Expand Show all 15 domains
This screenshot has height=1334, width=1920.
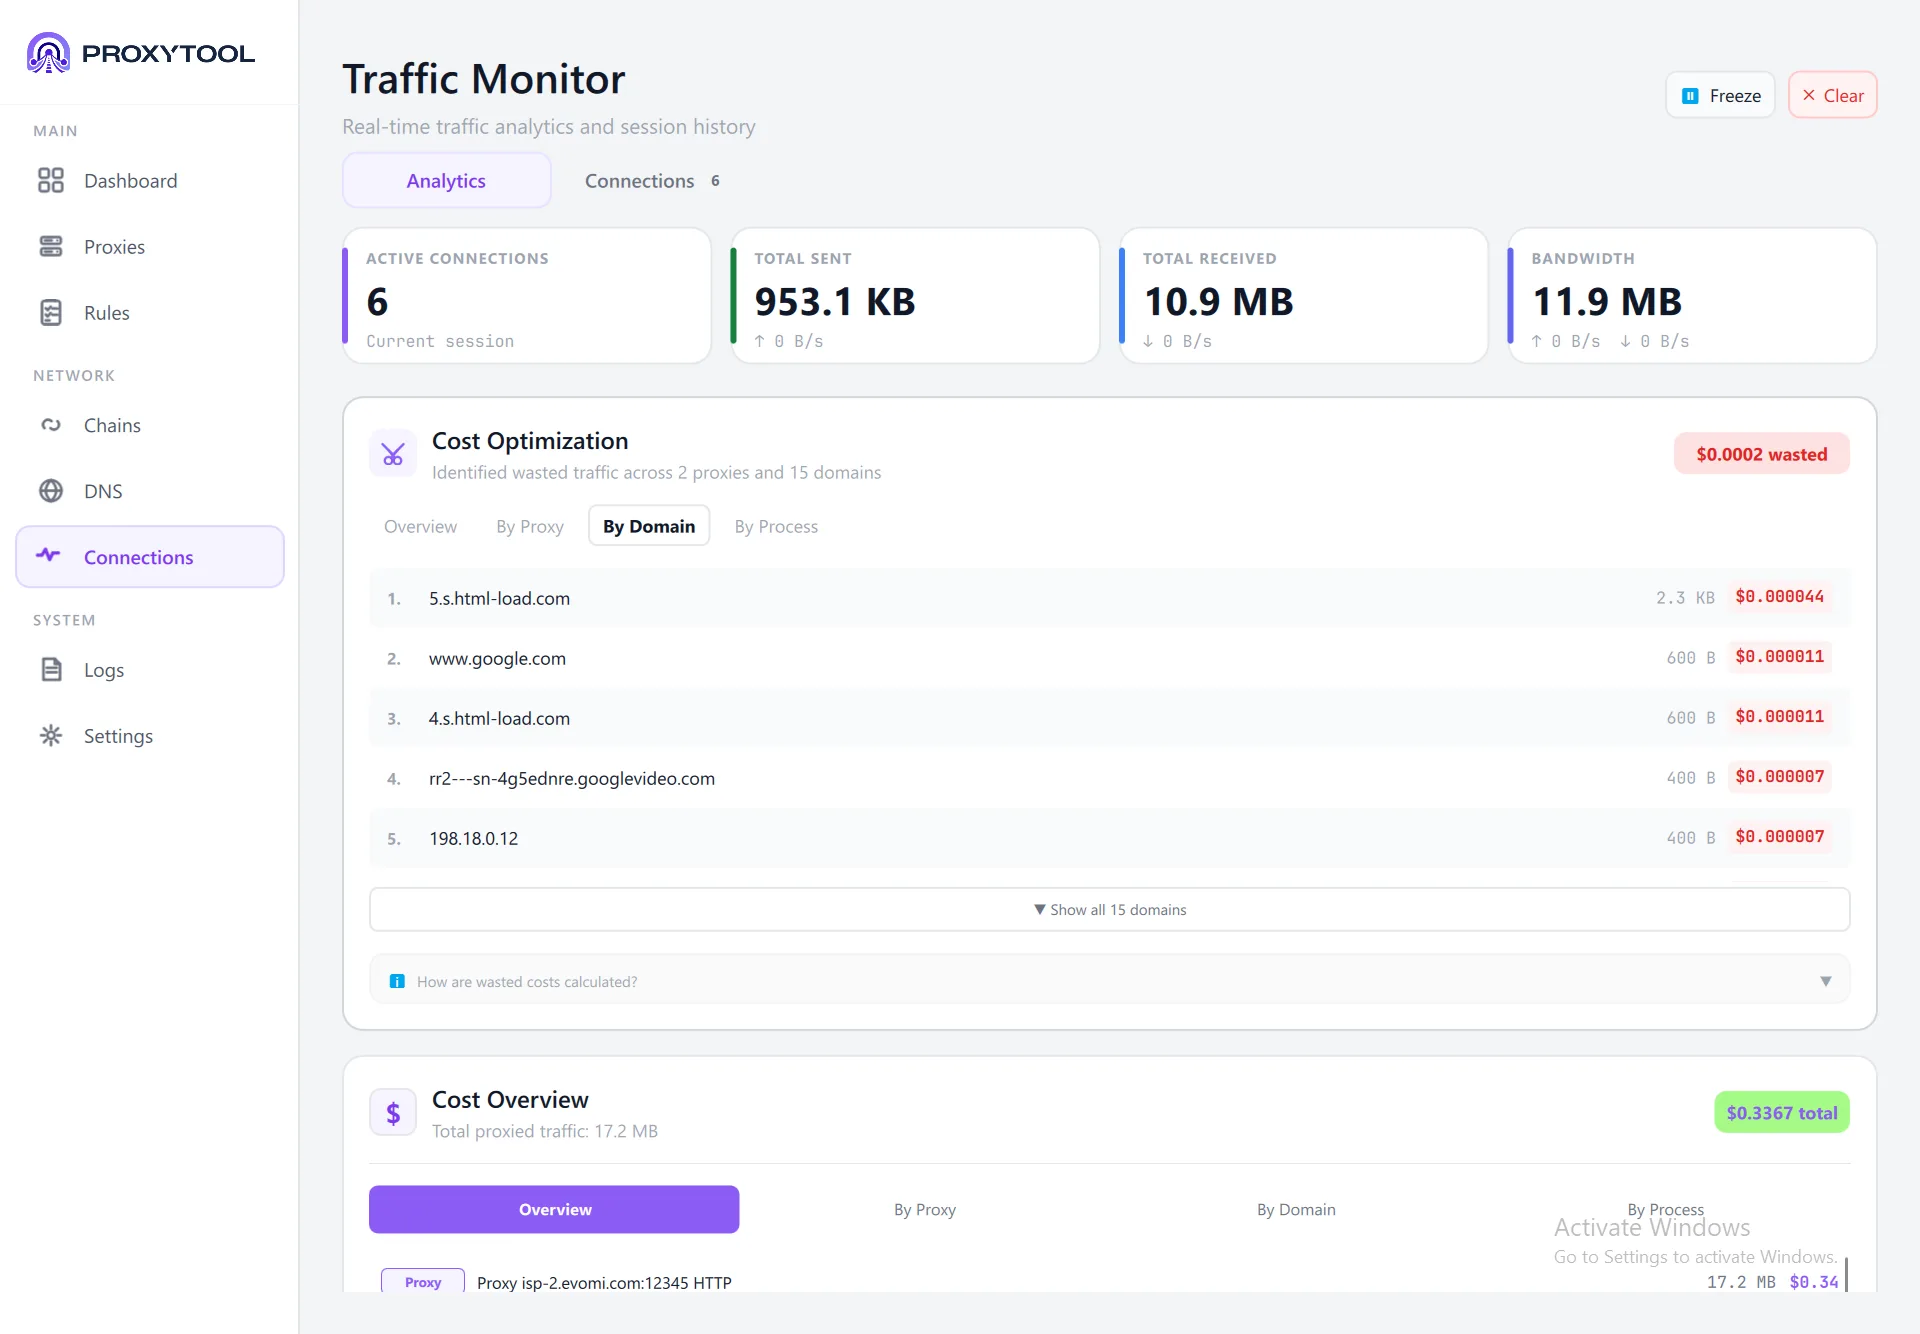pyautogui.click(x=1110, y=909)
